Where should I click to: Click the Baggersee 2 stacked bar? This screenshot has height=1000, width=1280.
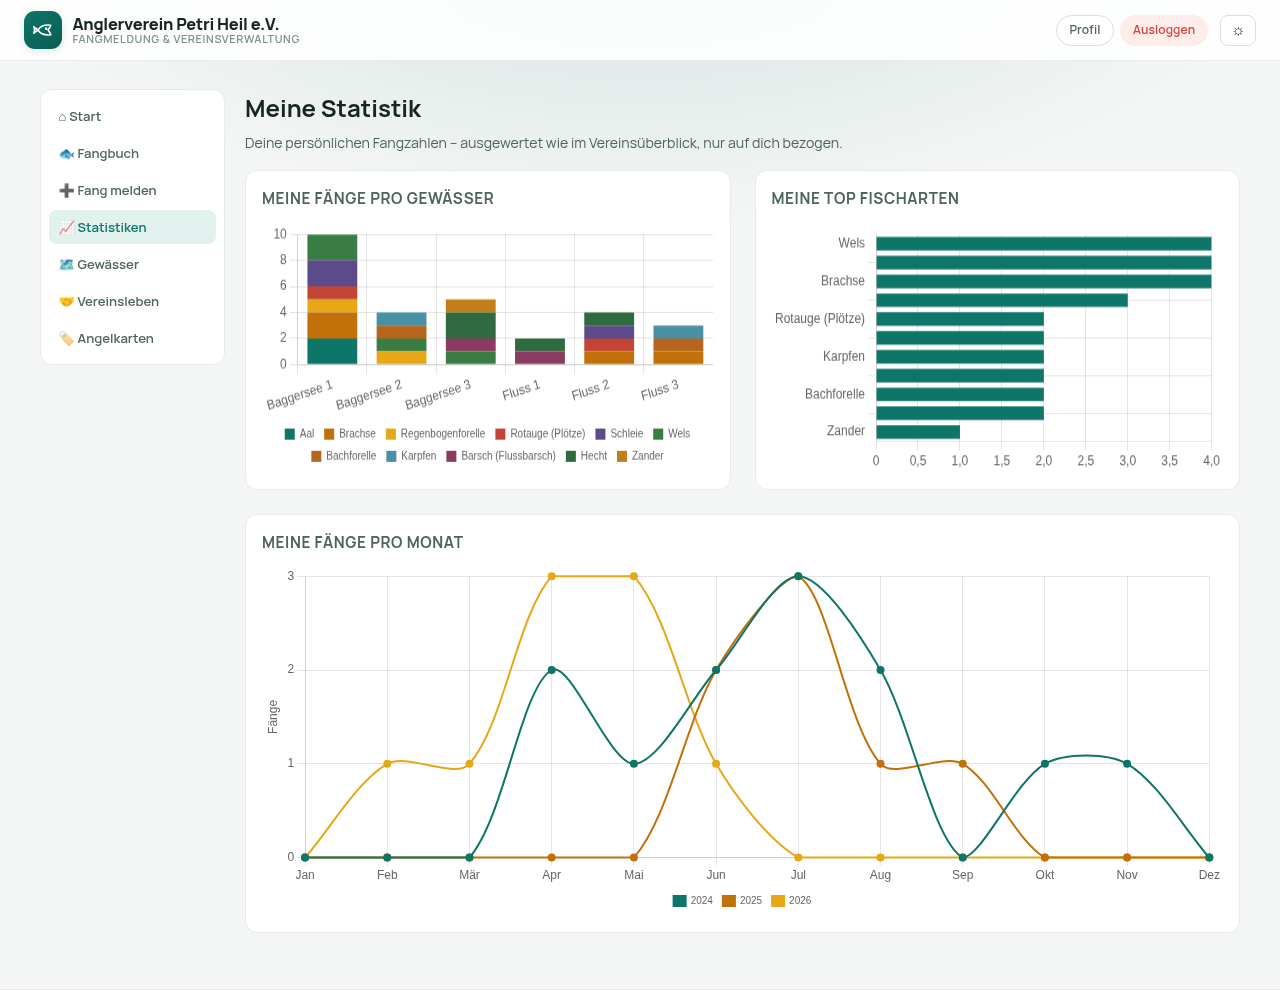401,339
